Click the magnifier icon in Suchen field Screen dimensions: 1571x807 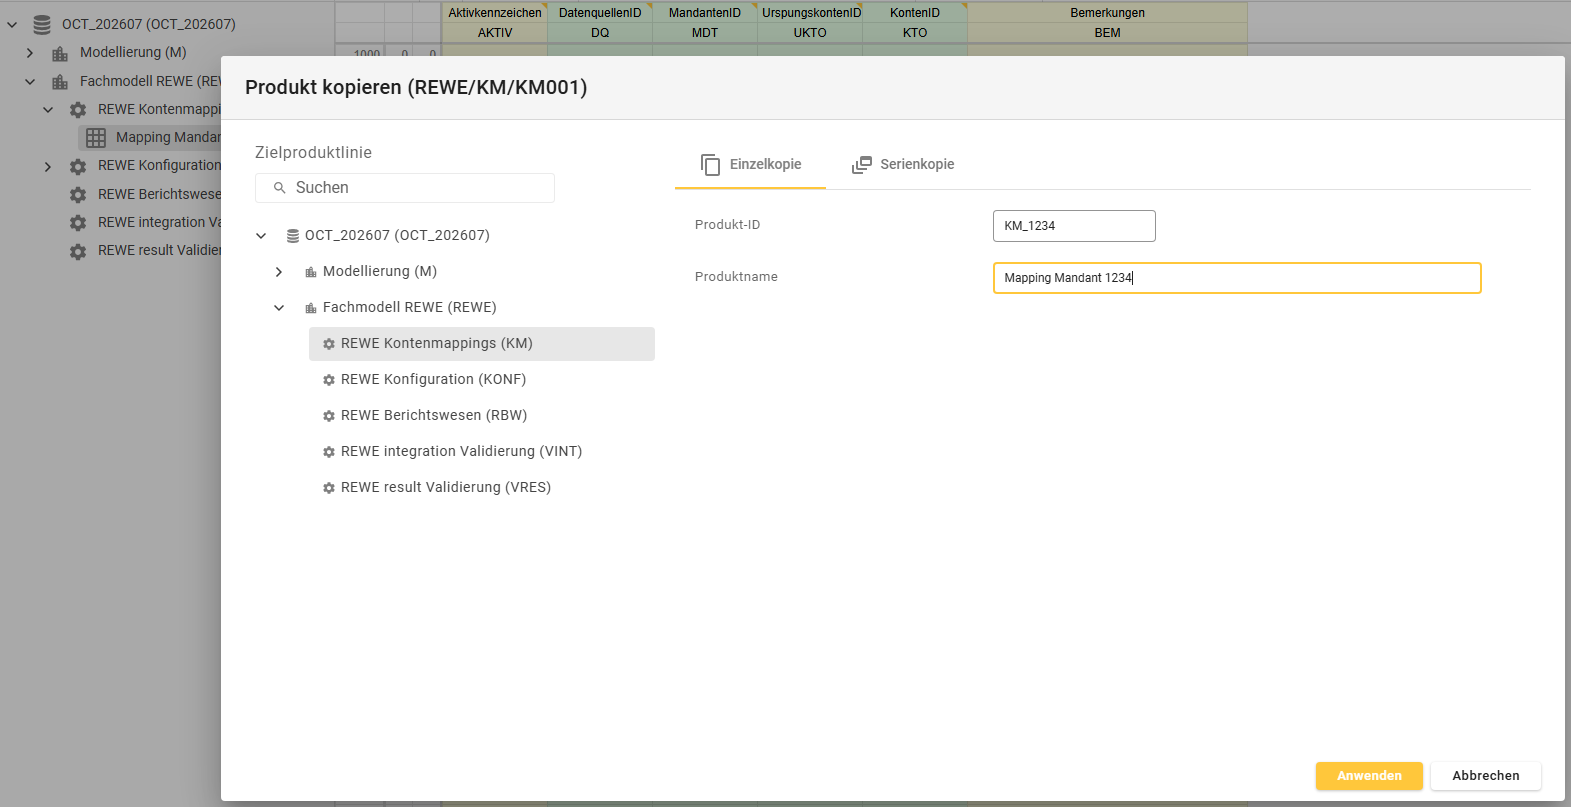click(280, 188)
